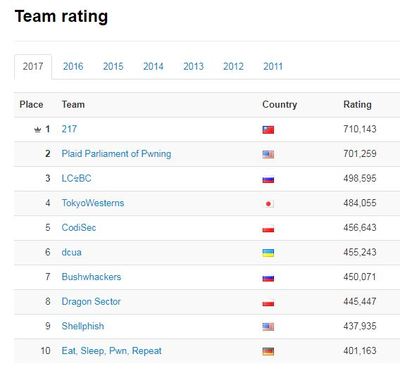Open the 217 team page

69,129
